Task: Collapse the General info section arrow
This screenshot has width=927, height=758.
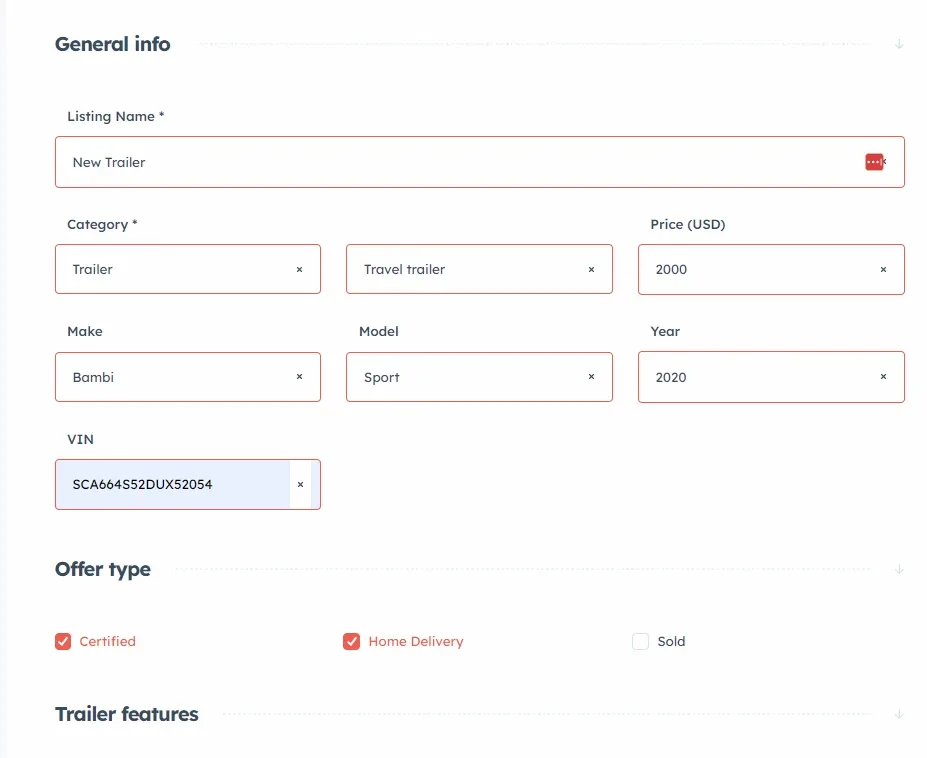Action: pyautogui.click(x=899, y=44)
